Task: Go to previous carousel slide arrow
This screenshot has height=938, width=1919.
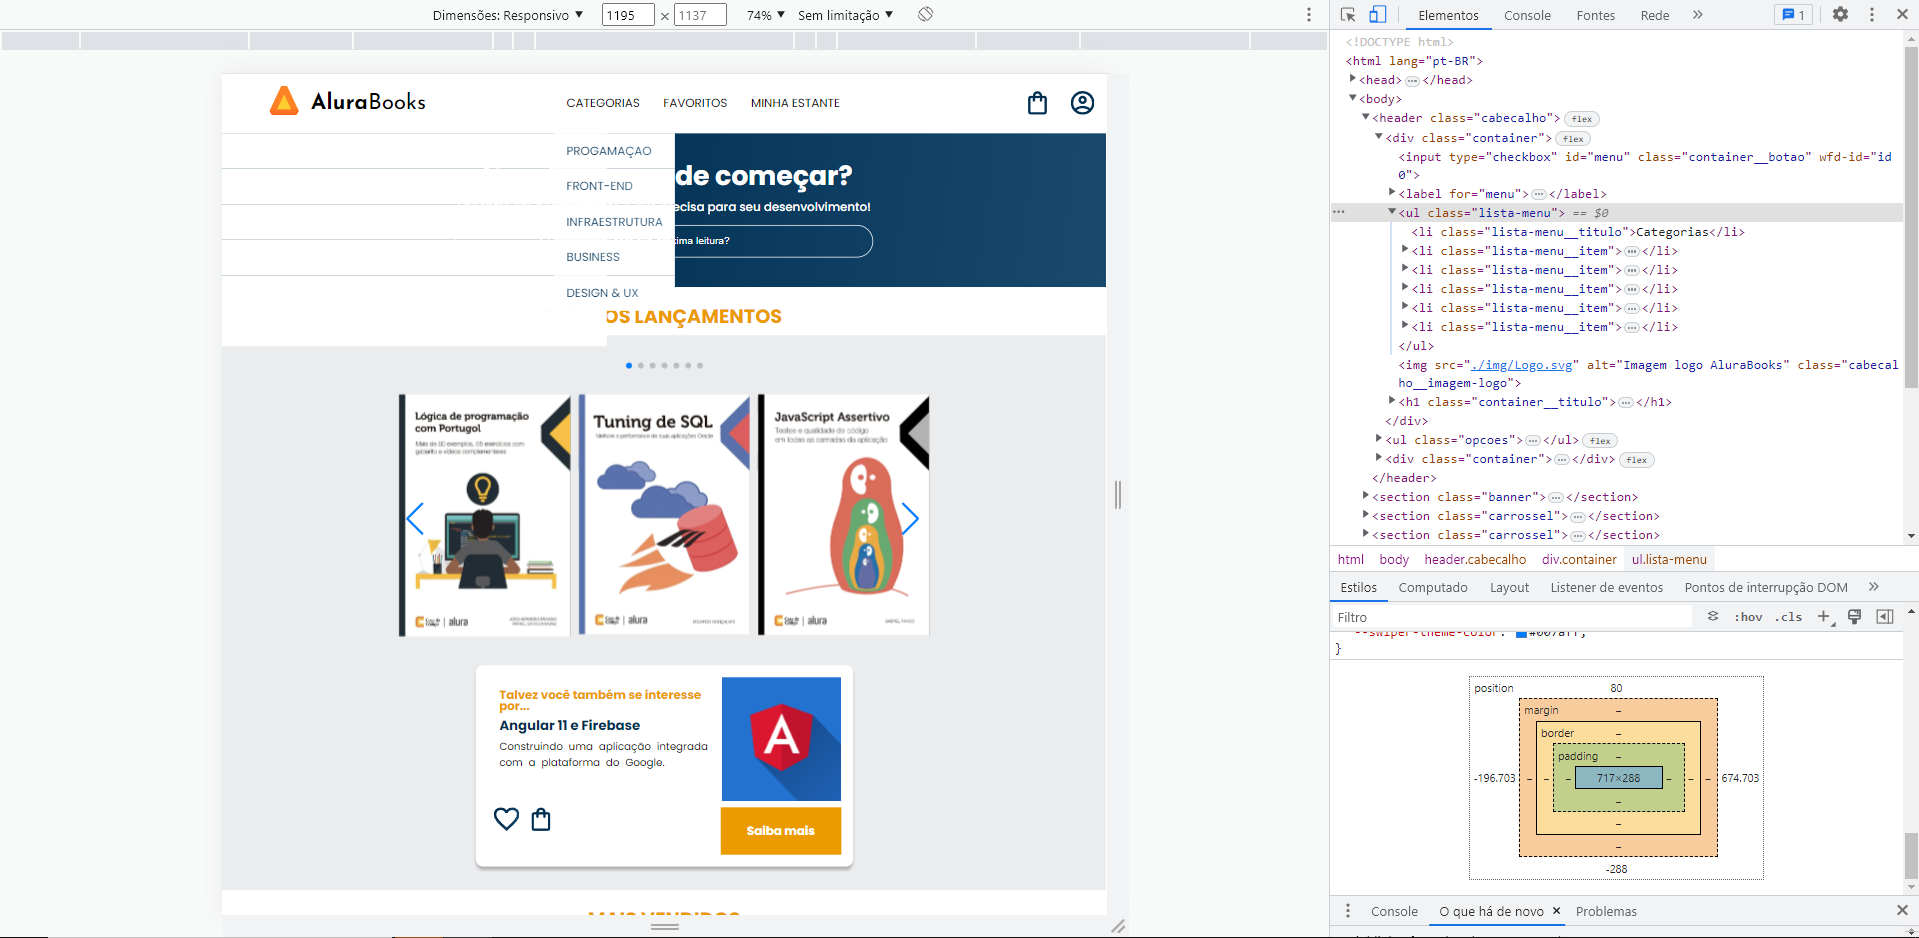Action: tap(415, 518)
